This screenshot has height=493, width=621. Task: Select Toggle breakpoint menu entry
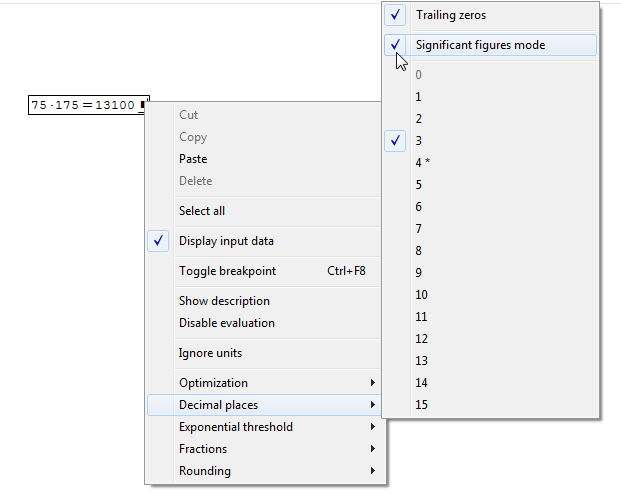coord(227,271)
